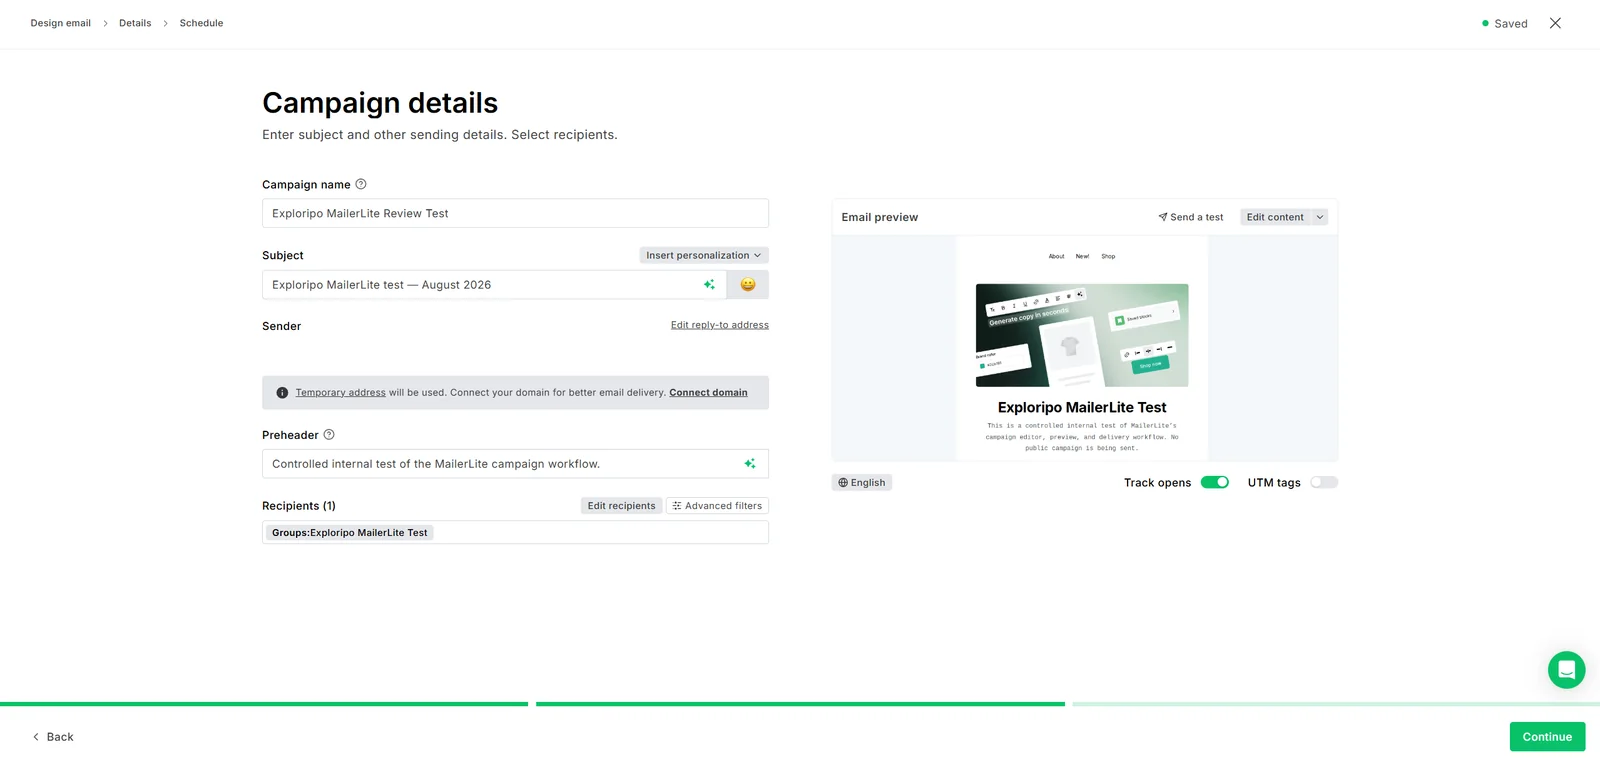Click Edit content button
1600x762 pixels.
click(1275, 217)
